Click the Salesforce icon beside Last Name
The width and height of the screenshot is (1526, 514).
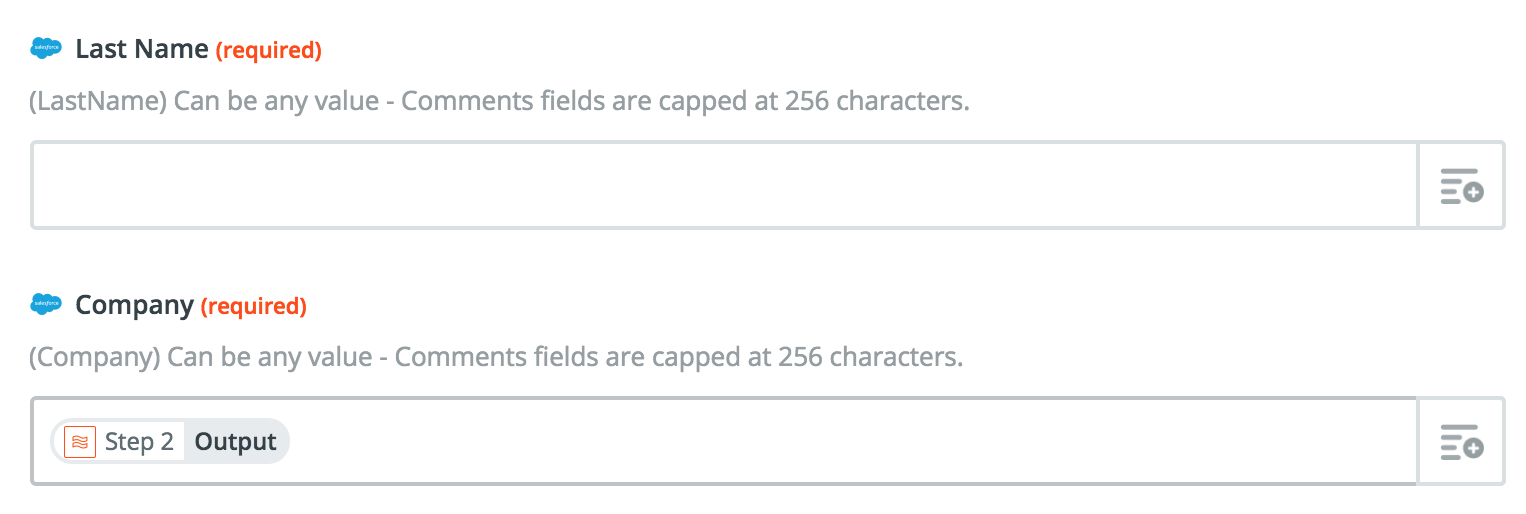pos(47,48)
